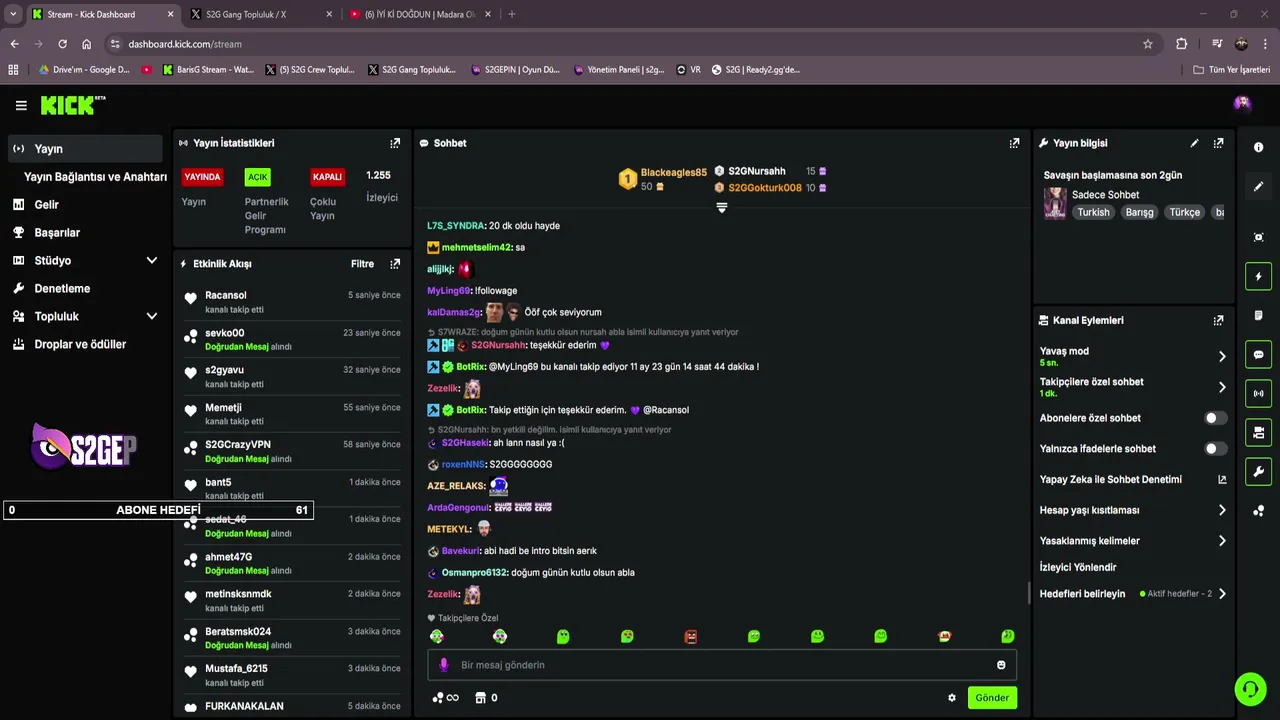The width and height of the screenshot is (1280, 720).
Task: Enable Yalnızca ifadelerle sohbet toggle
Action: pyautogui.click(x=1215, y=449)
